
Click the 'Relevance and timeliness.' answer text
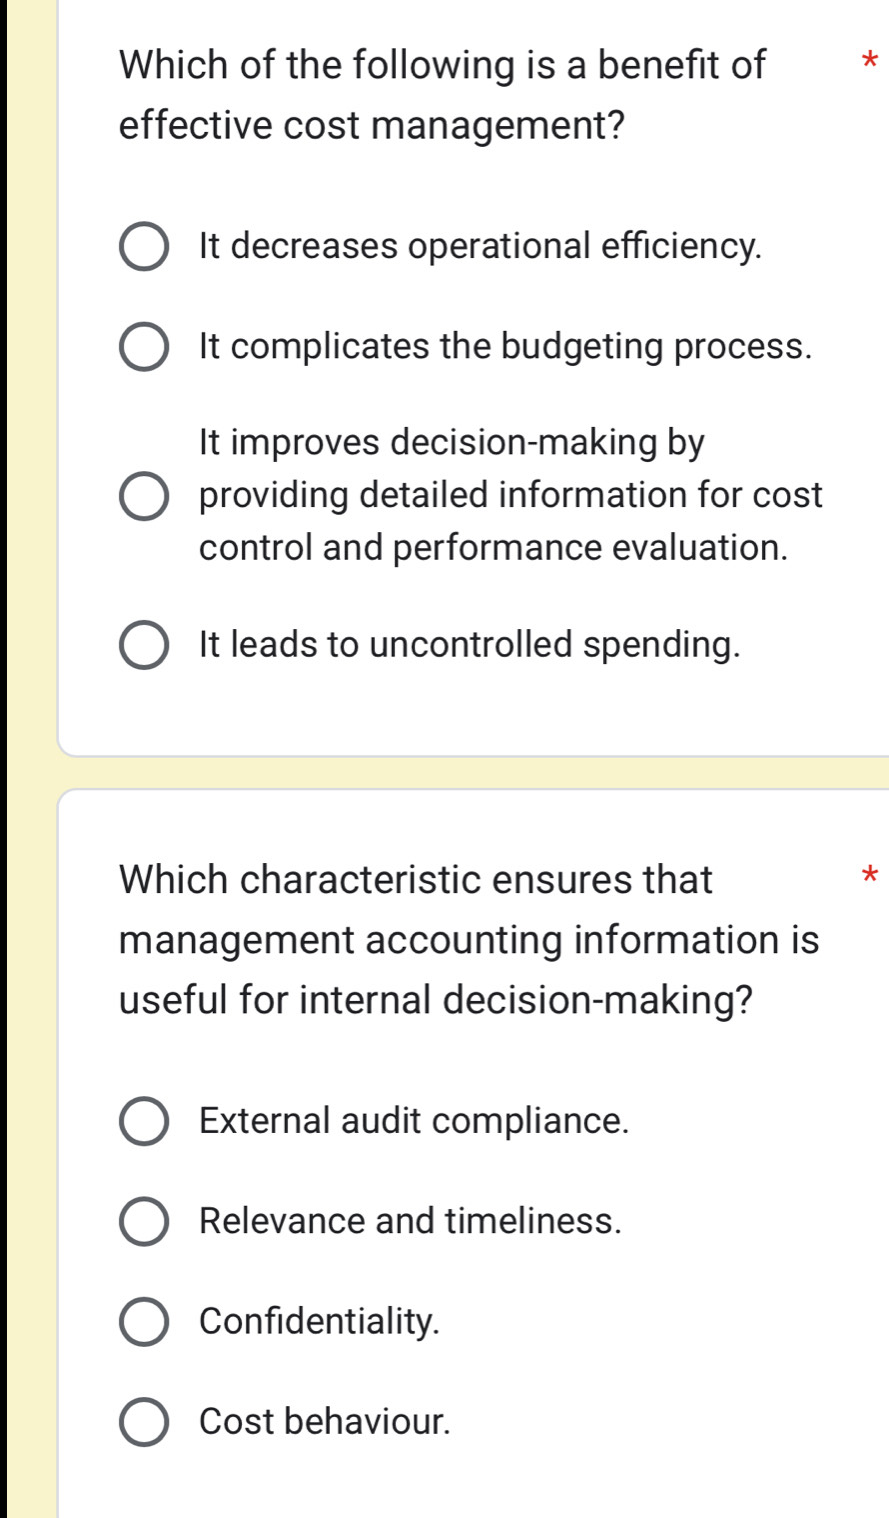coord(410,1221)
